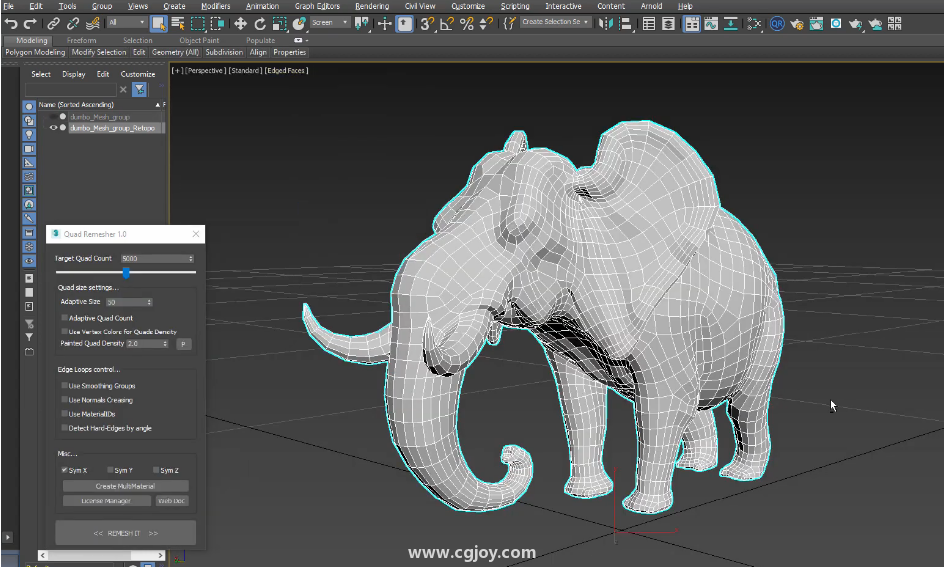Show the hidden dumbo_Mesh_group object
944x567 pixels.
coord(53,117)
